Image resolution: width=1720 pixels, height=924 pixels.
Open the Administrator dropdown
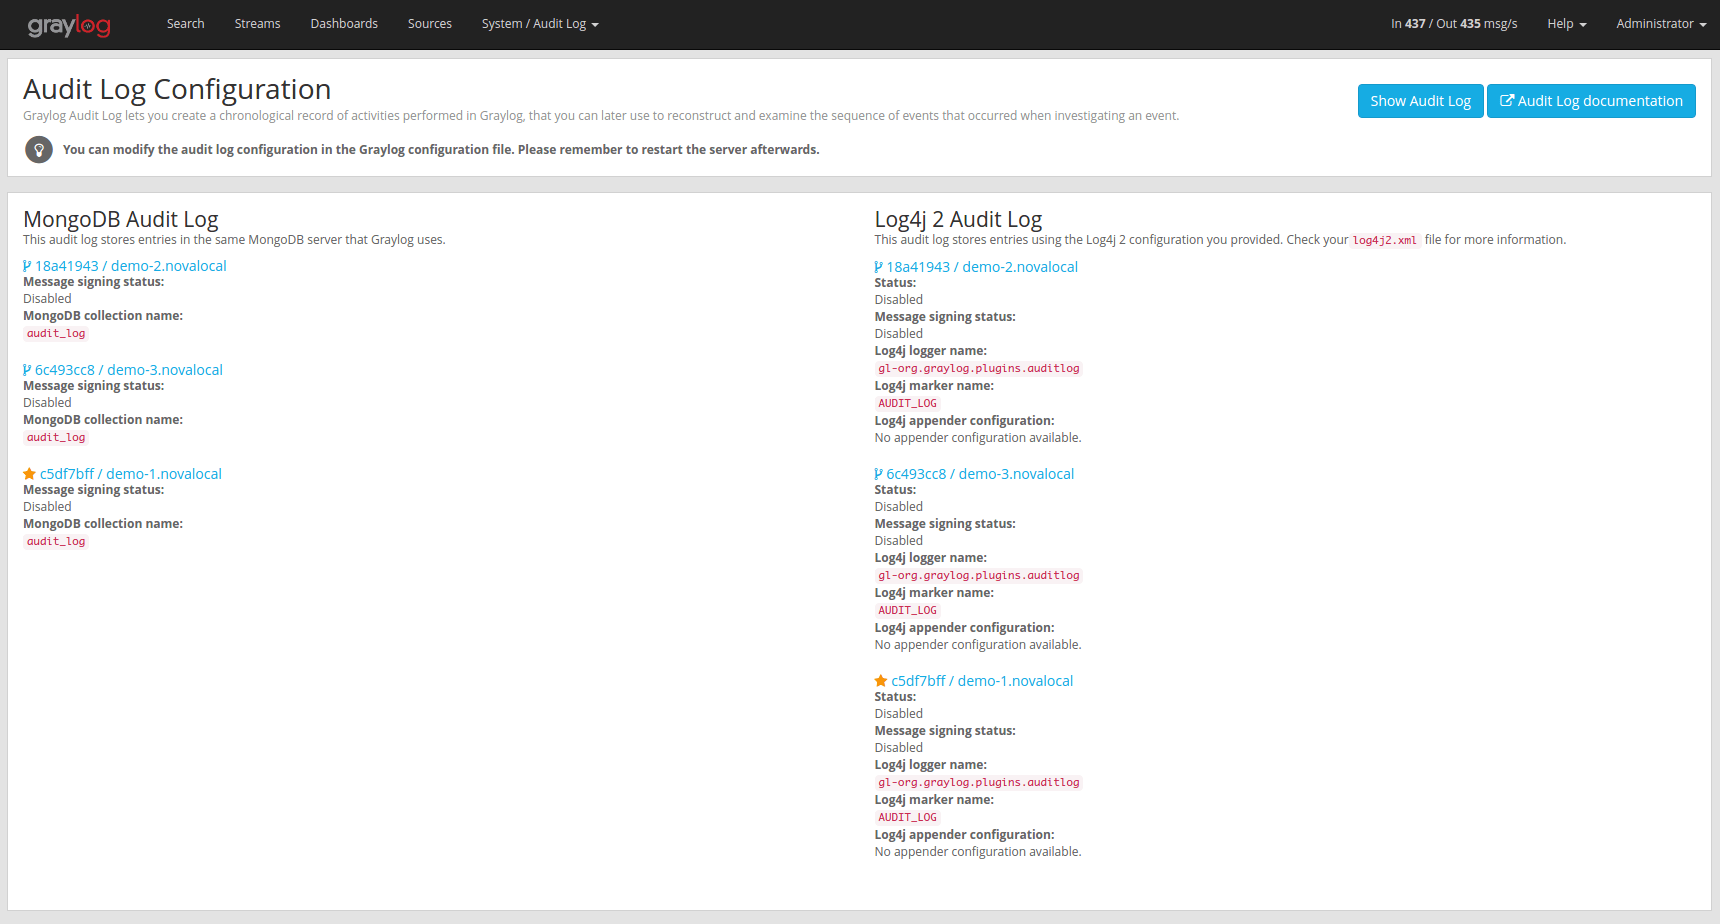click(x=1660, y=23)
